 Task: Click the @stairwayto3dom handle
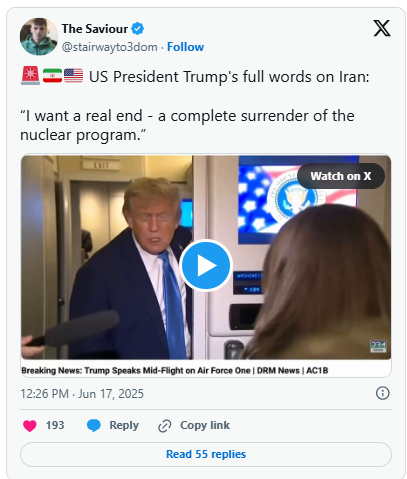(109, 47)
